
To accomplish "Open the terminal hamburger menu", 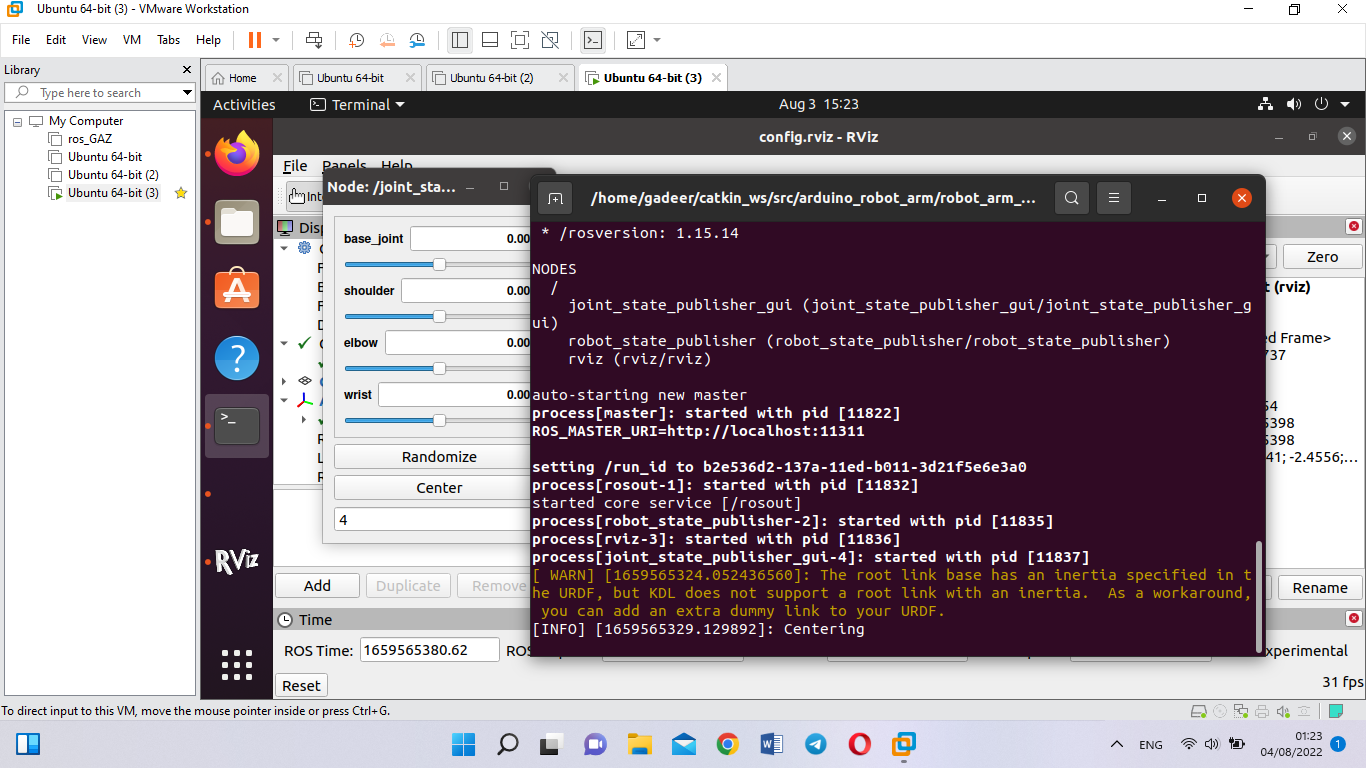I will (x=1113, y=197).
